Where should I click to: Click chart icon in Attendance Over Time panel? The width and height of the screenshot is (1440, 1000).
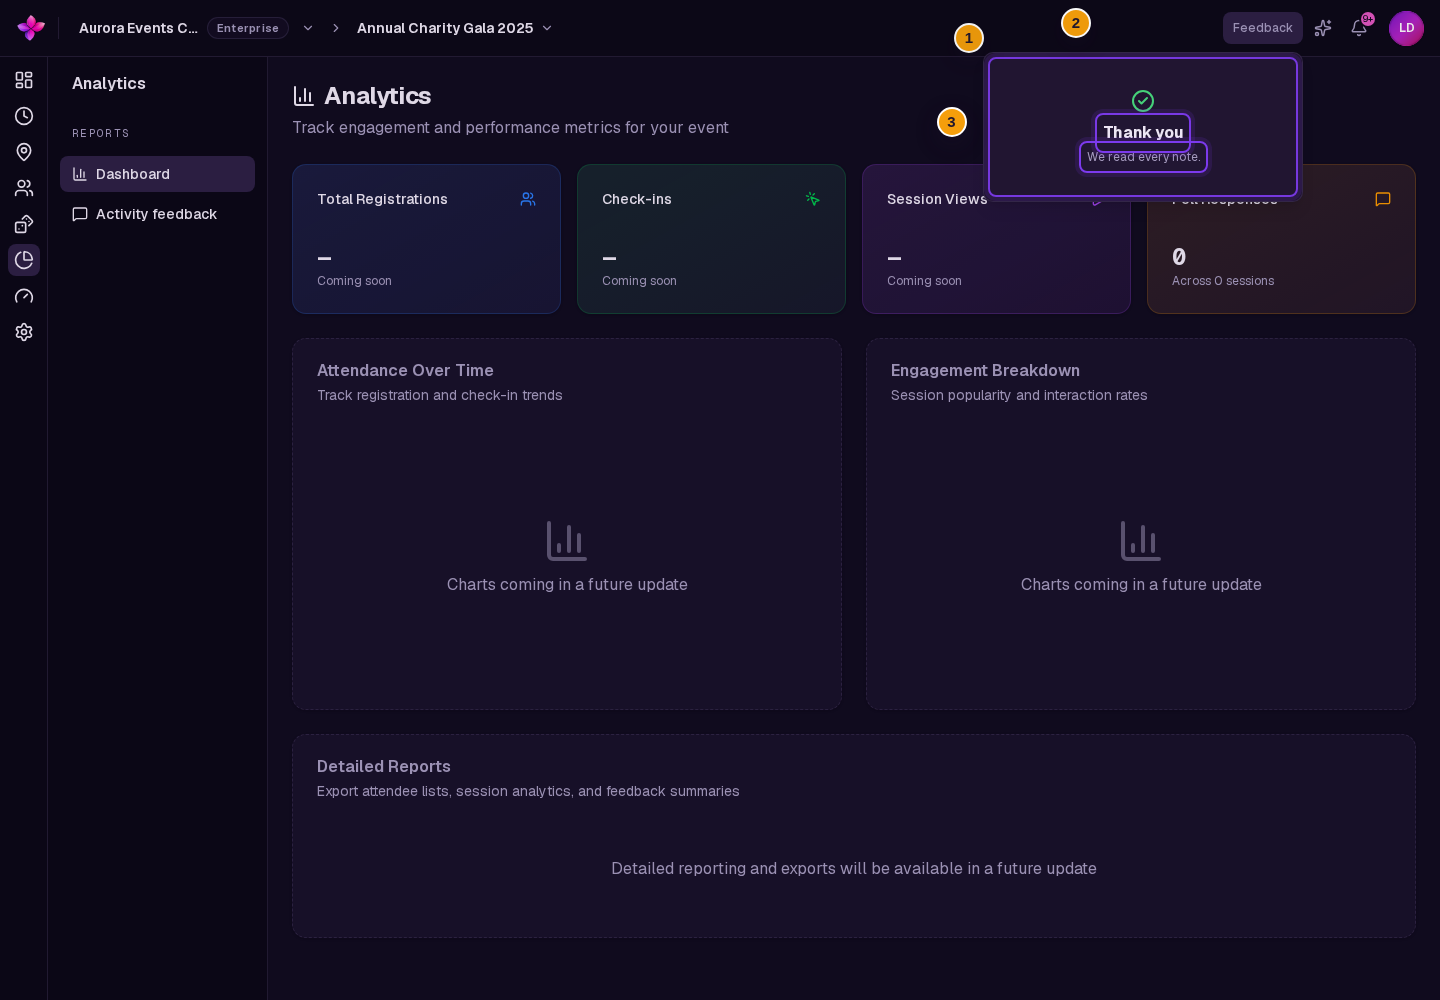coord(567,541)
